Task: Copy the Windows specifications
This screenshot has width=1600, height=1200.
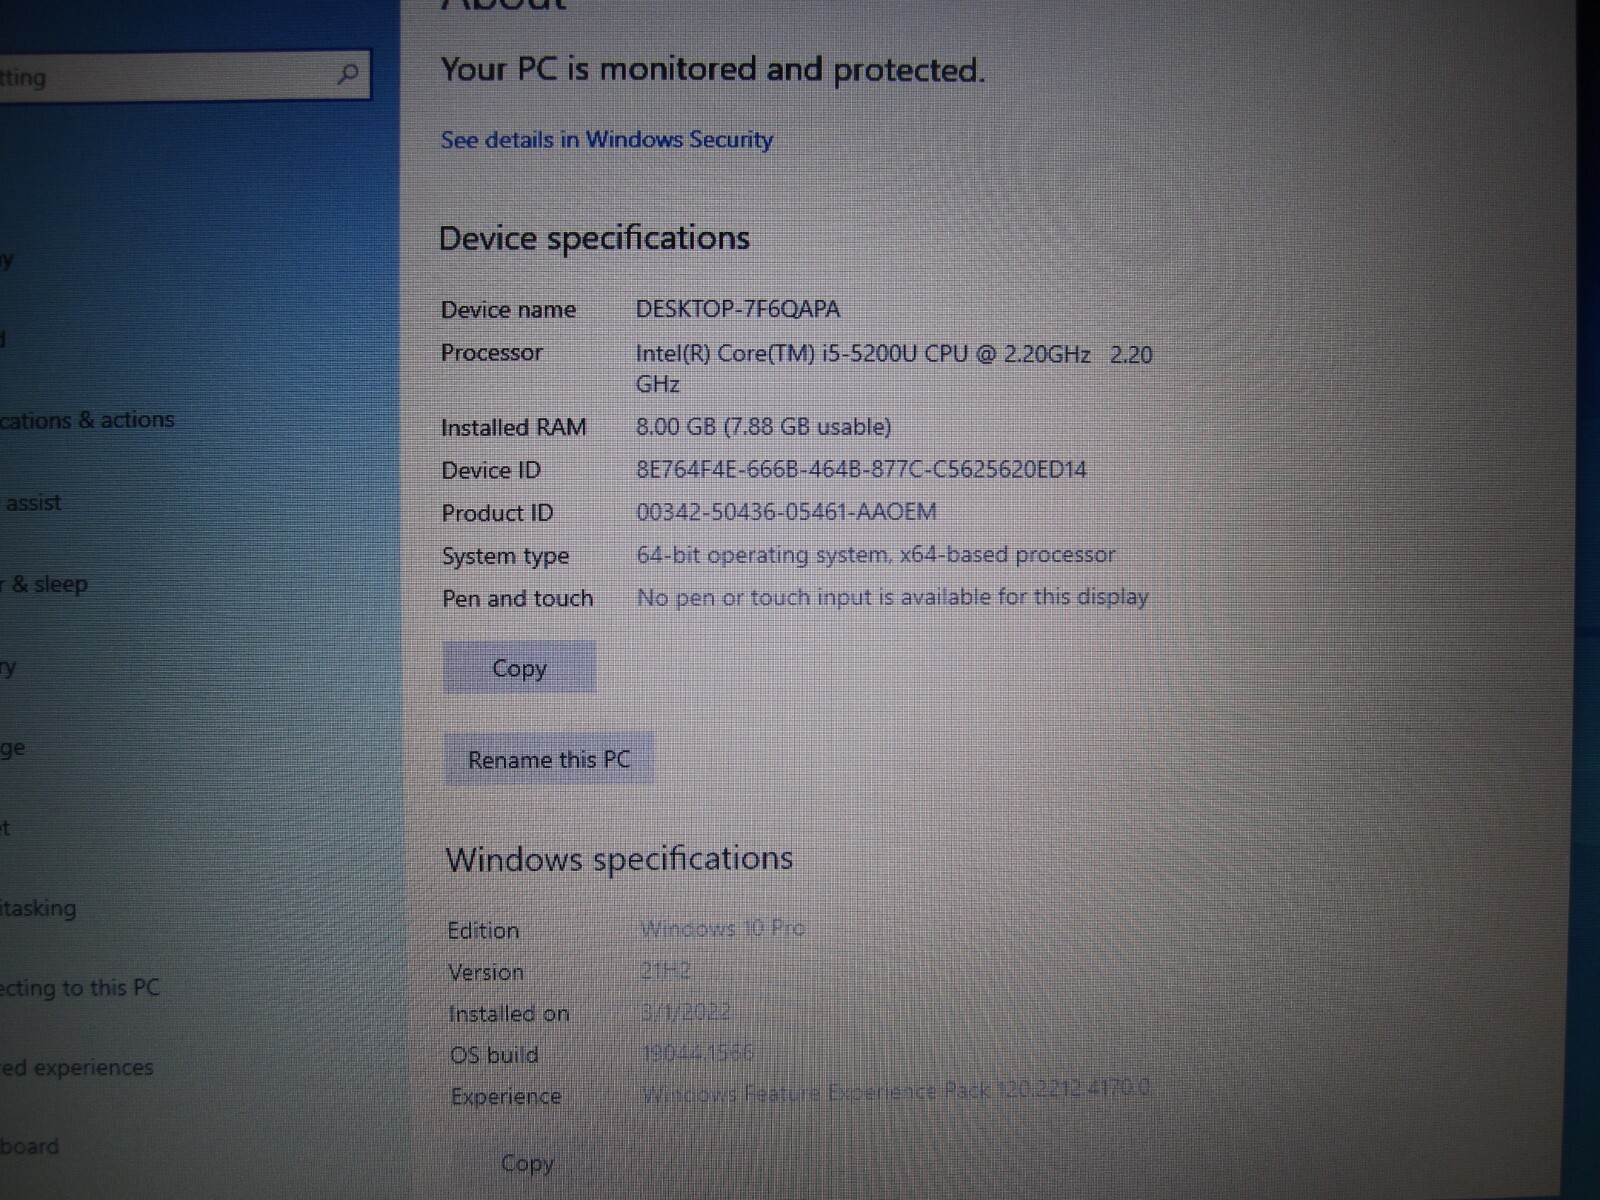Action: pos(527,1163)
